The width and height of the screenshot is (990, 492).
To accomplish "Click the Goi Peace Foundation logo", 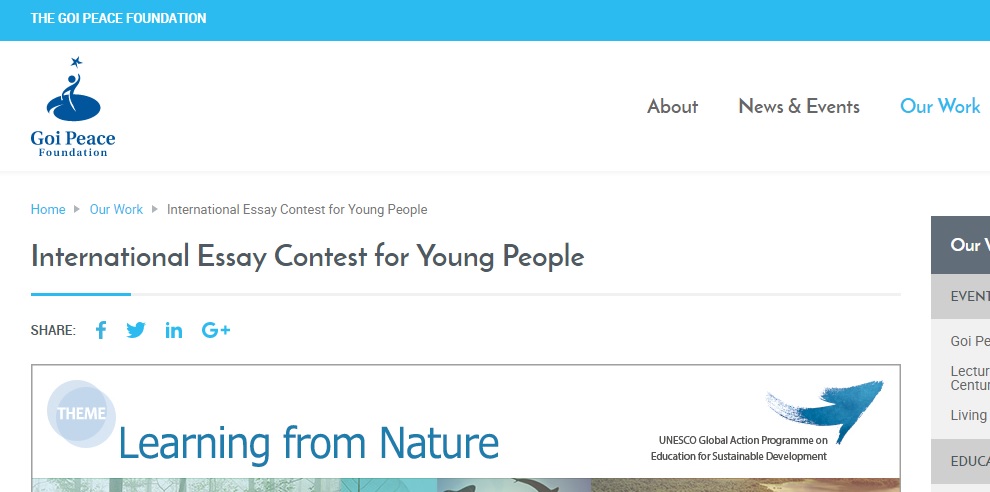I will pyautogui.click(x=73, y=107).
